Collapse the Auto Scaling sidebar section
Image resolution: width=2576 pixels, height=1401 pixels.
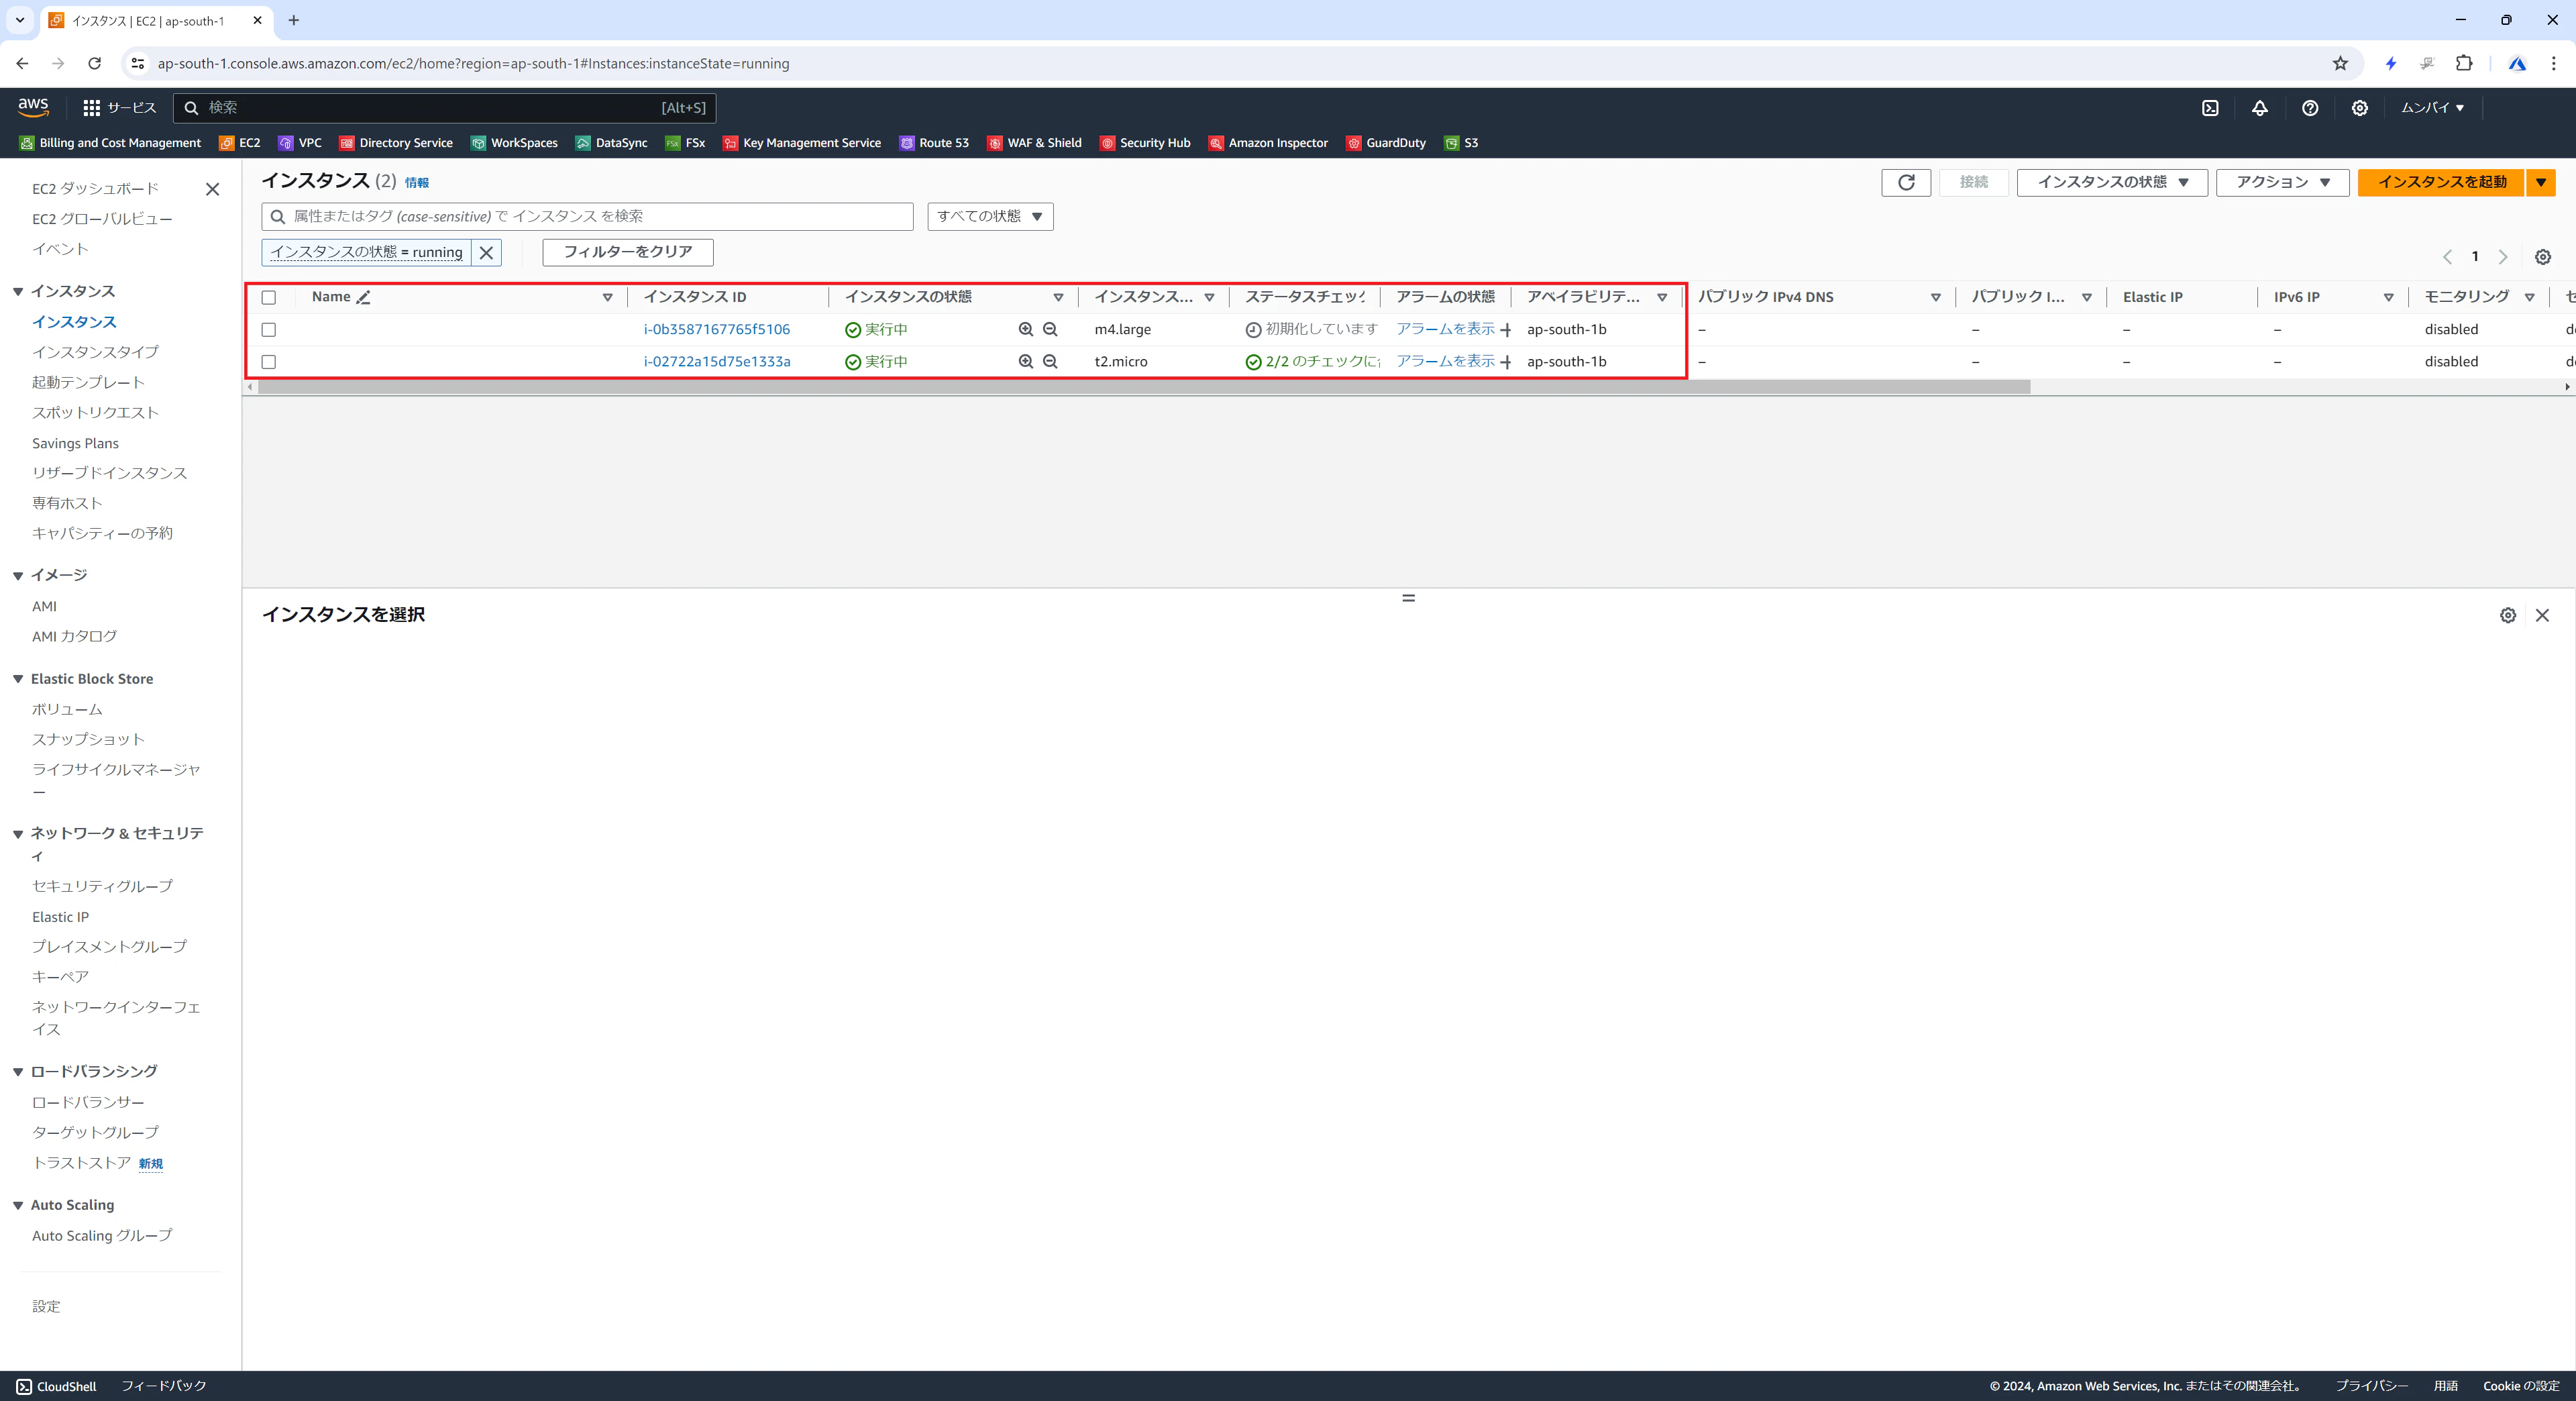[x=18, y=1206]
